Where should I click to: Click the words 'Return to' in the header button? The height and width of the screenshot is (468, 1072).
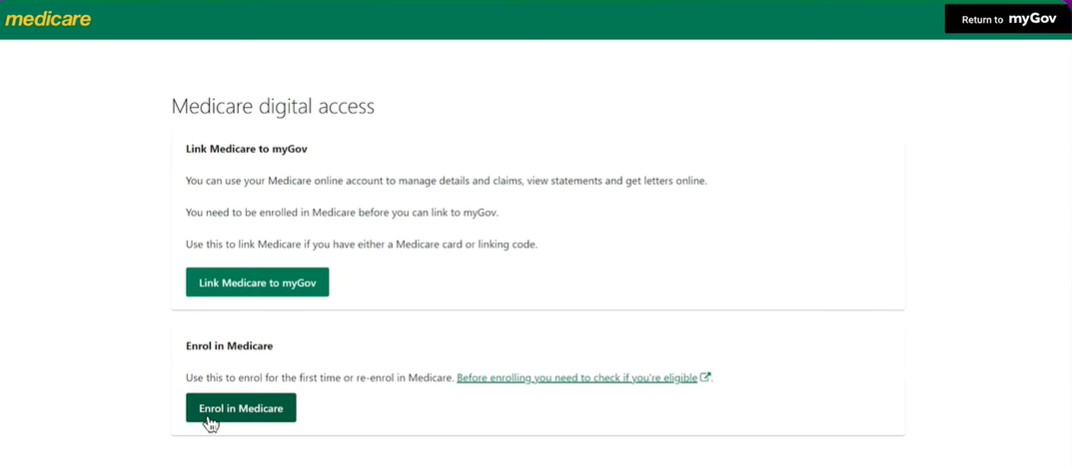coord(982,20)
